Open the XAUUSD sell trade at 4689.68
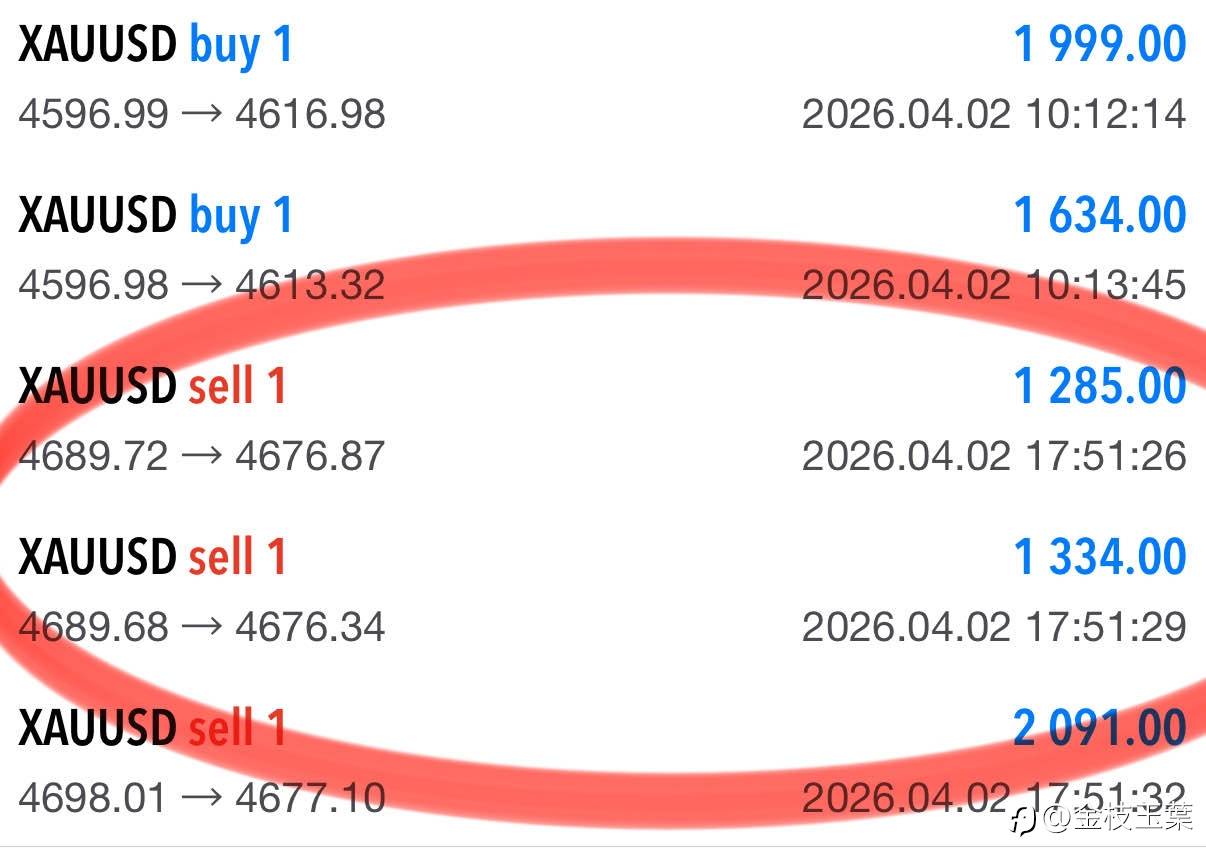Viewport: 1206px width, 868px height. click(x=152, y=558)
